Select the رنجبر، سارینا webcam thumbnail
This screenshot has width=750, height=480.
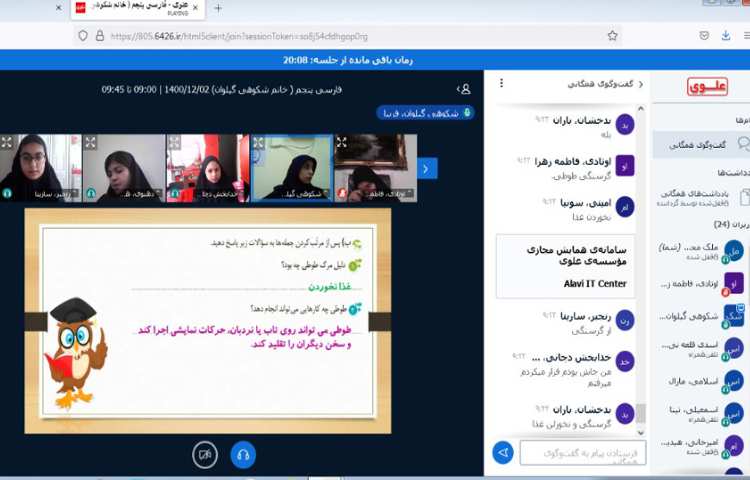41,168
